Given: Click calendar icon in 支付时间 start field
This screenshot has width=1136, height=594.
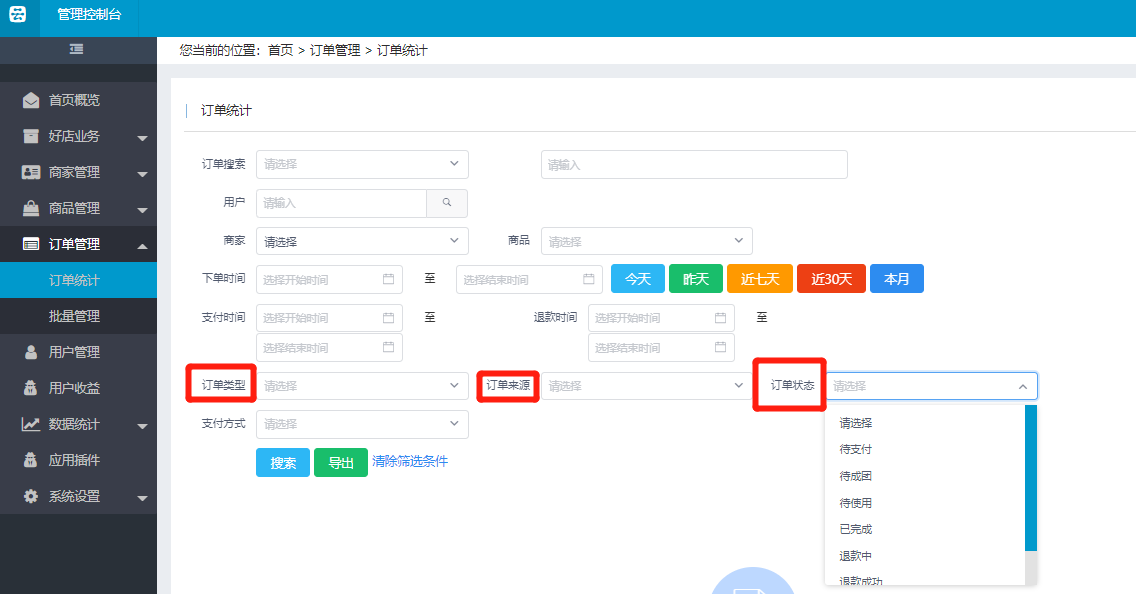Looking at the screenshot, I should click(x=389, y=318).
